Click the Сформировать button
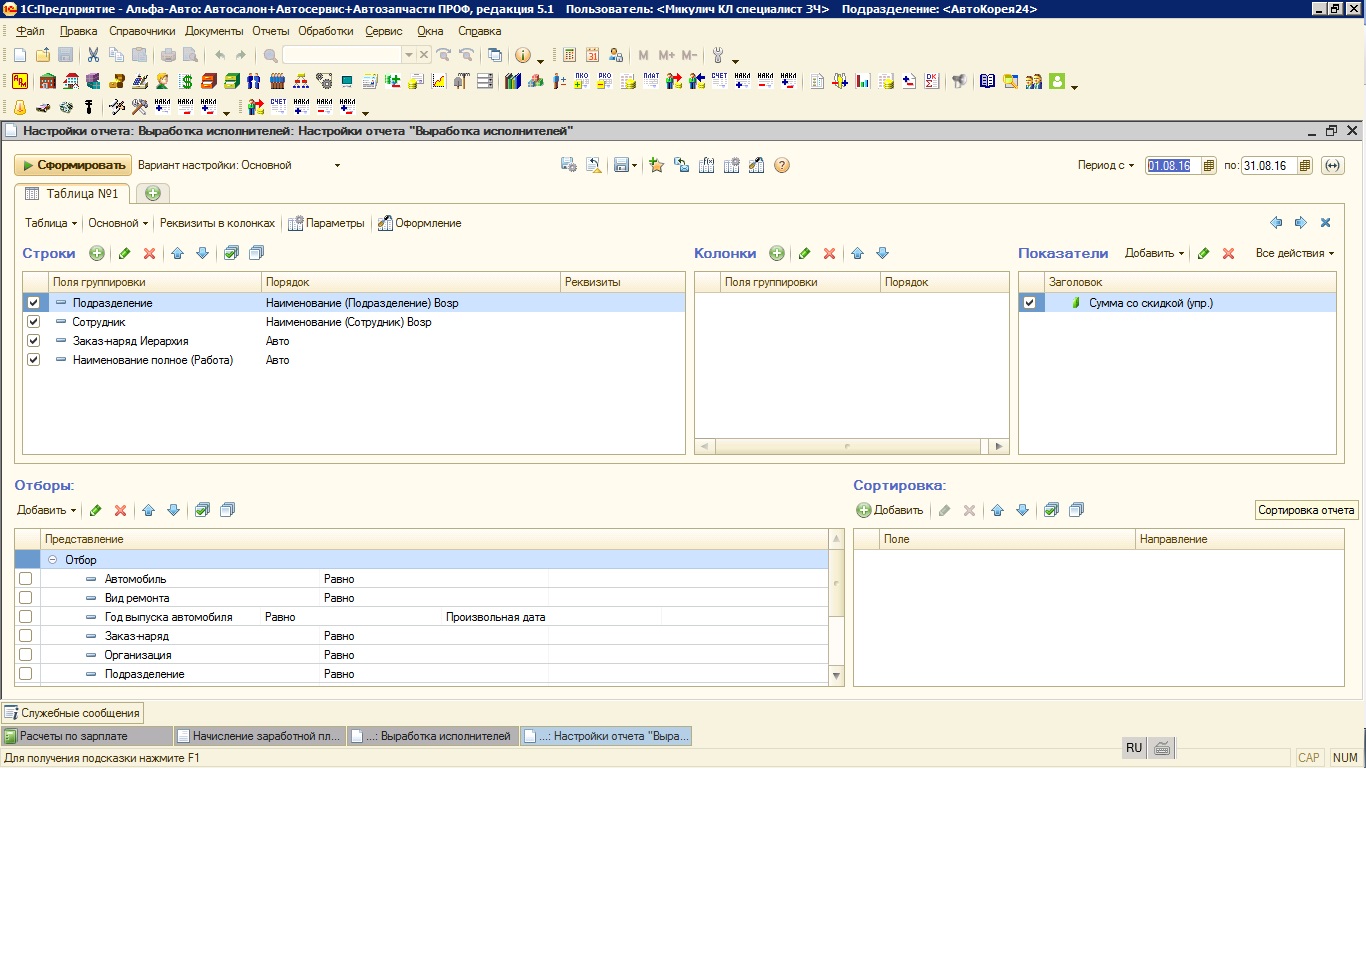This screenshot has width=1366, height=966. [x=73, y=166]
